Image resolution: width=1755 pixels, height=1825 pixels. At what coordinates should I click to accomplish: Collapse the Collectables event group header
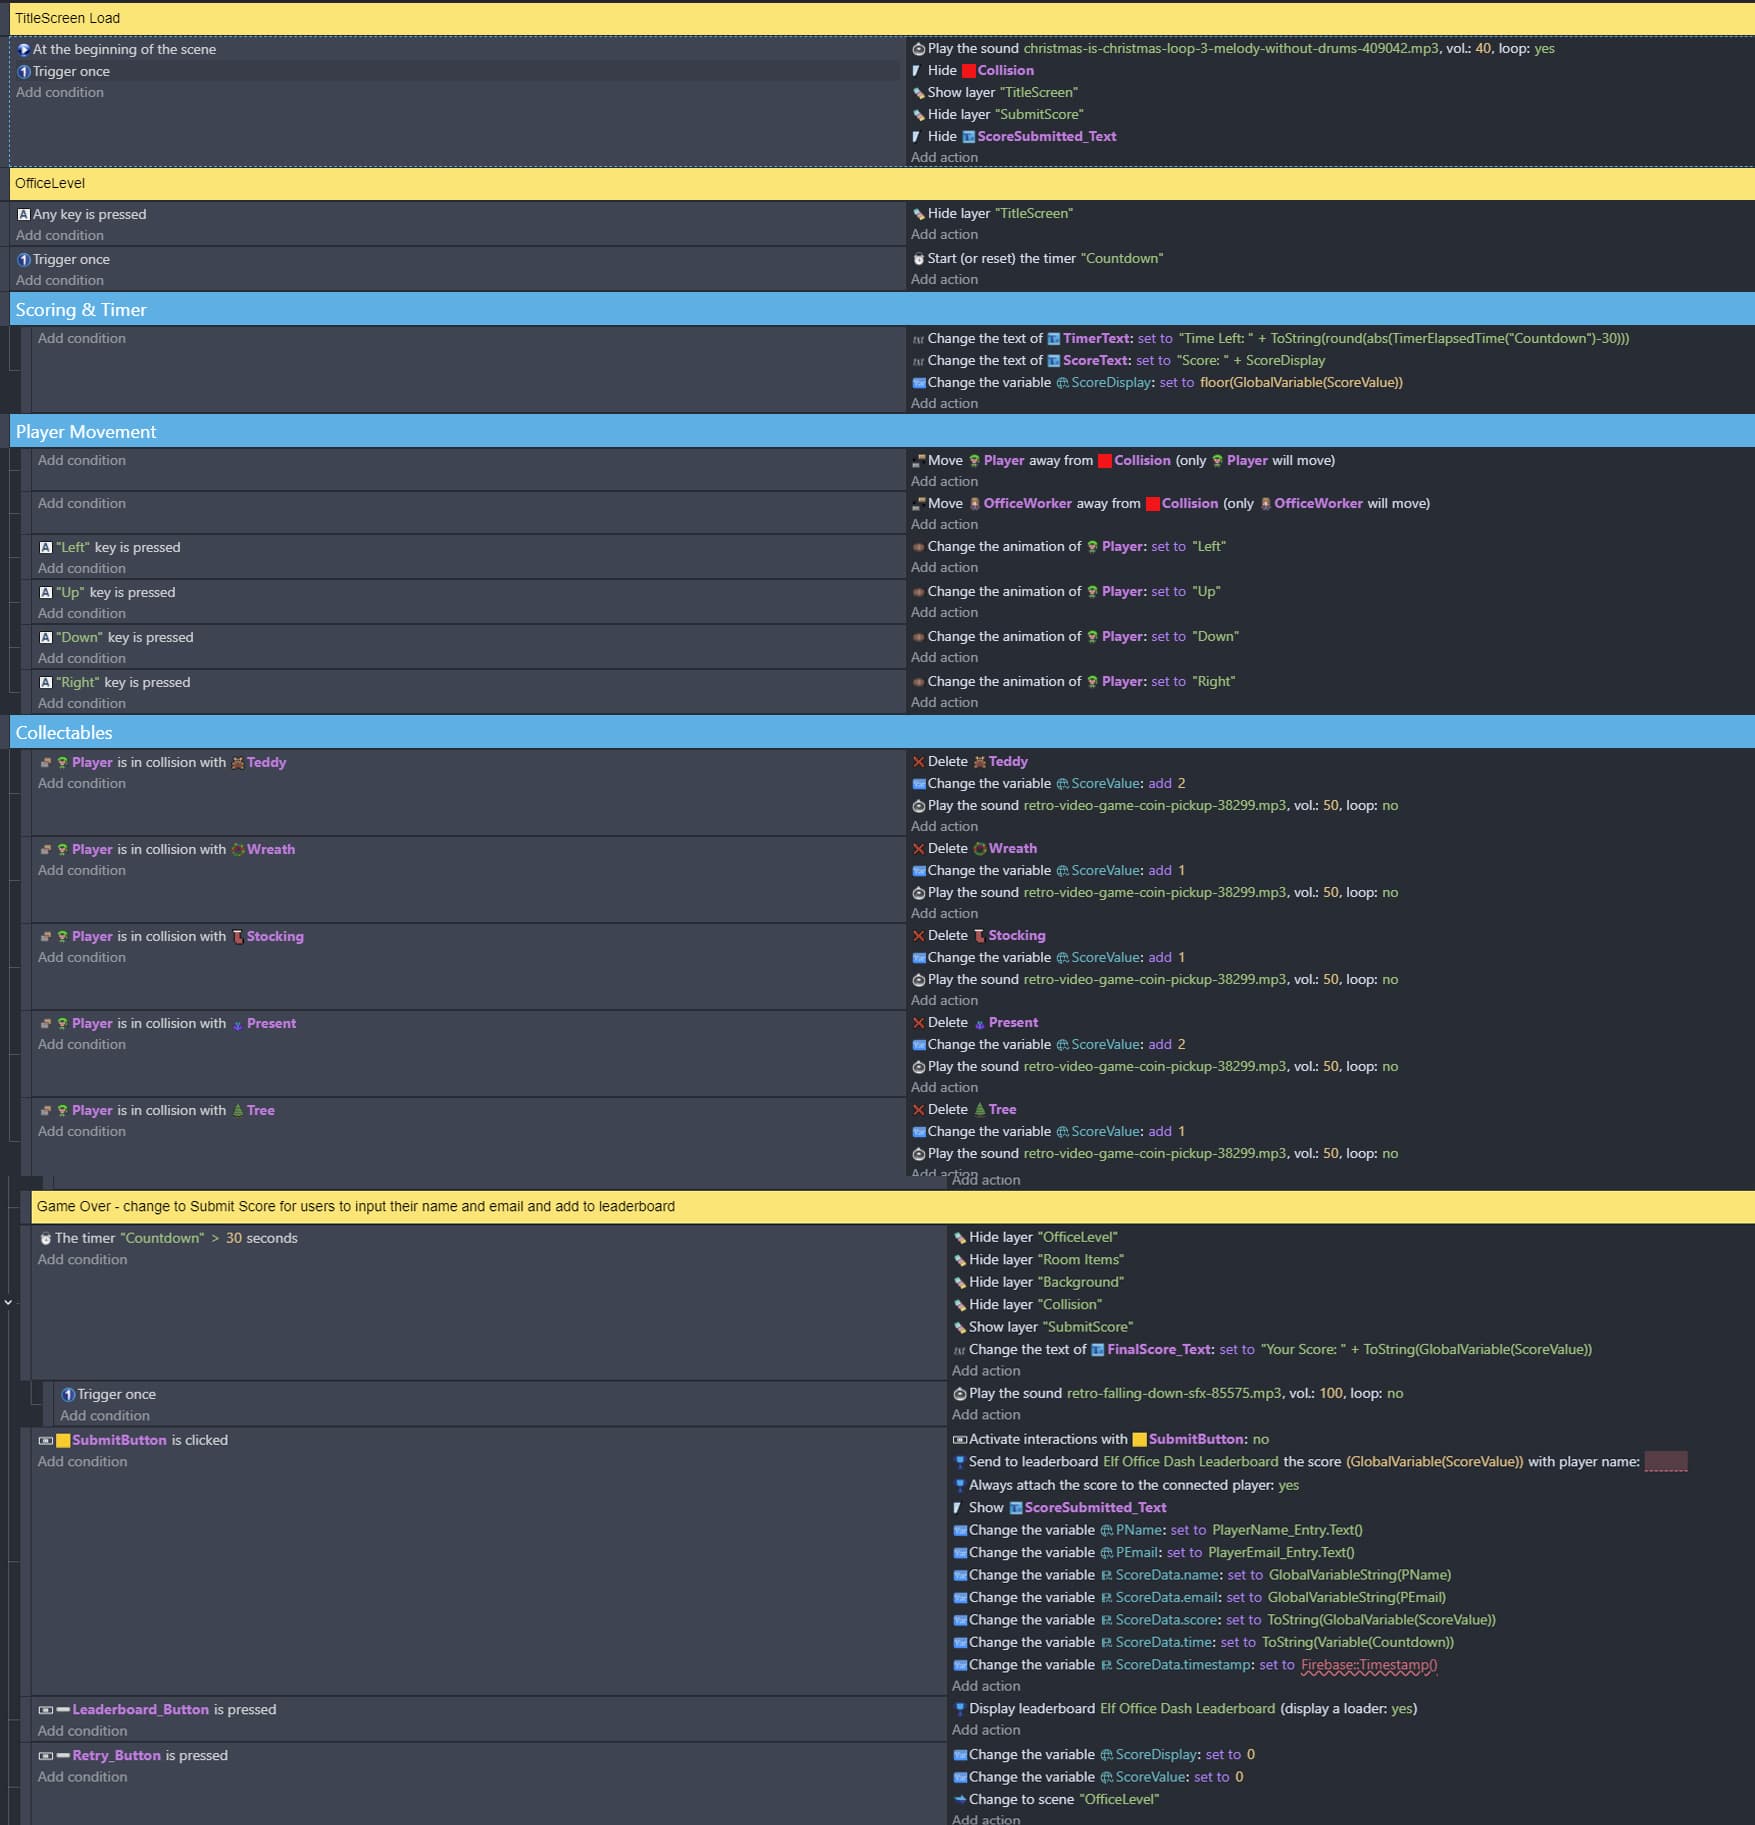64,733
